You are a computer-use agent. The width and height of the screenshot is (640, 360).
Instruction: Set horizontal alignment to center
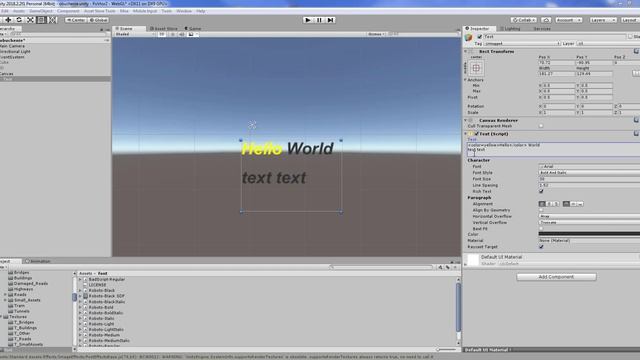pyautogui.click(x=549, y=204)
